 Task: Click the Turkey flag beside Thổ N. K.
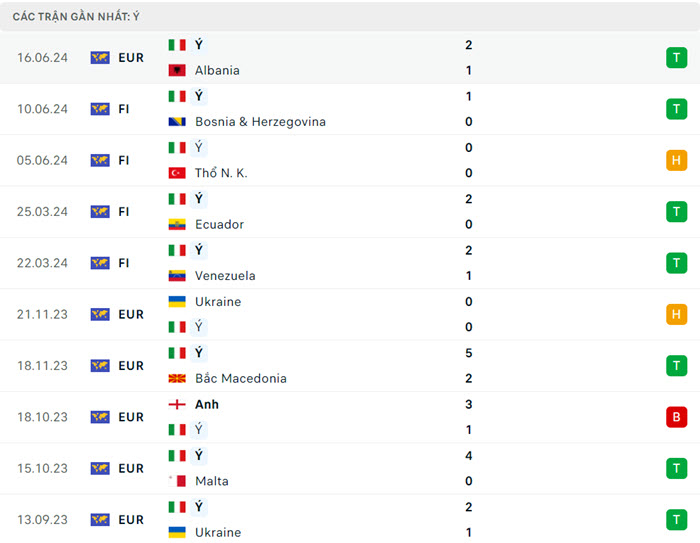click(177, 173)
